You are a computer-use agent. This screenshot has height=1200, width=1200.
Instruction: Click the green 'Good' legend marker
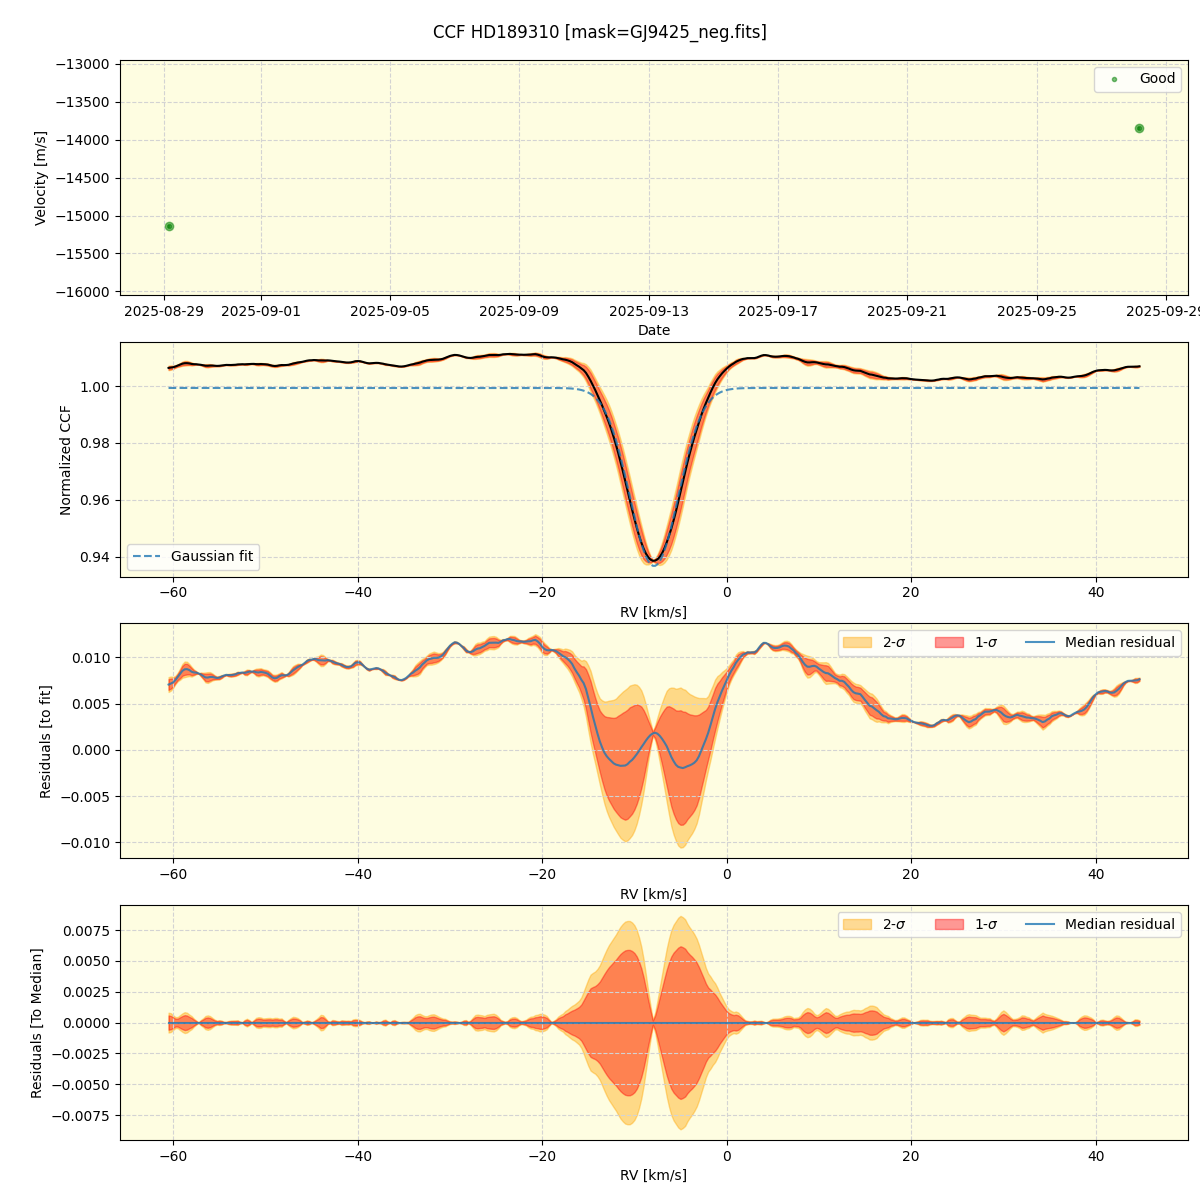(1114, 79)
